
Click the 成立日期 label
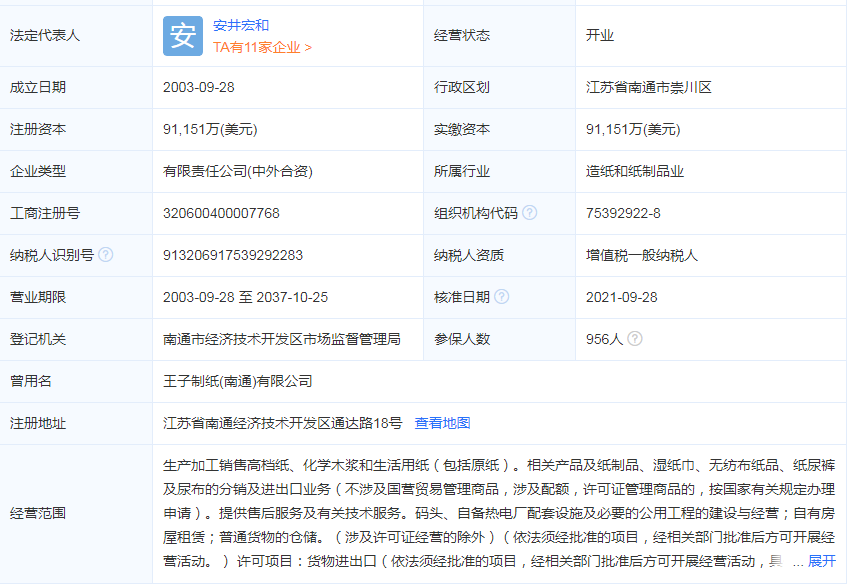[38, 87]
